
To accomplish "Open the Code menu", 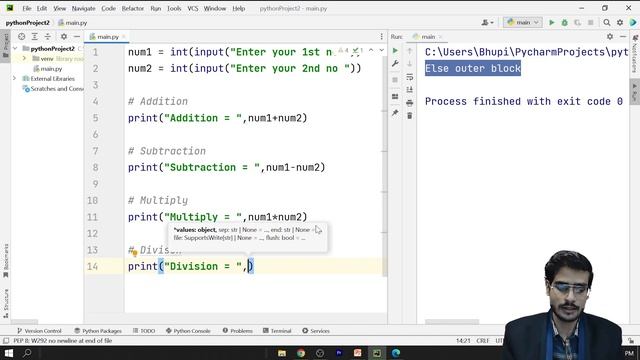I will (108, 8).
